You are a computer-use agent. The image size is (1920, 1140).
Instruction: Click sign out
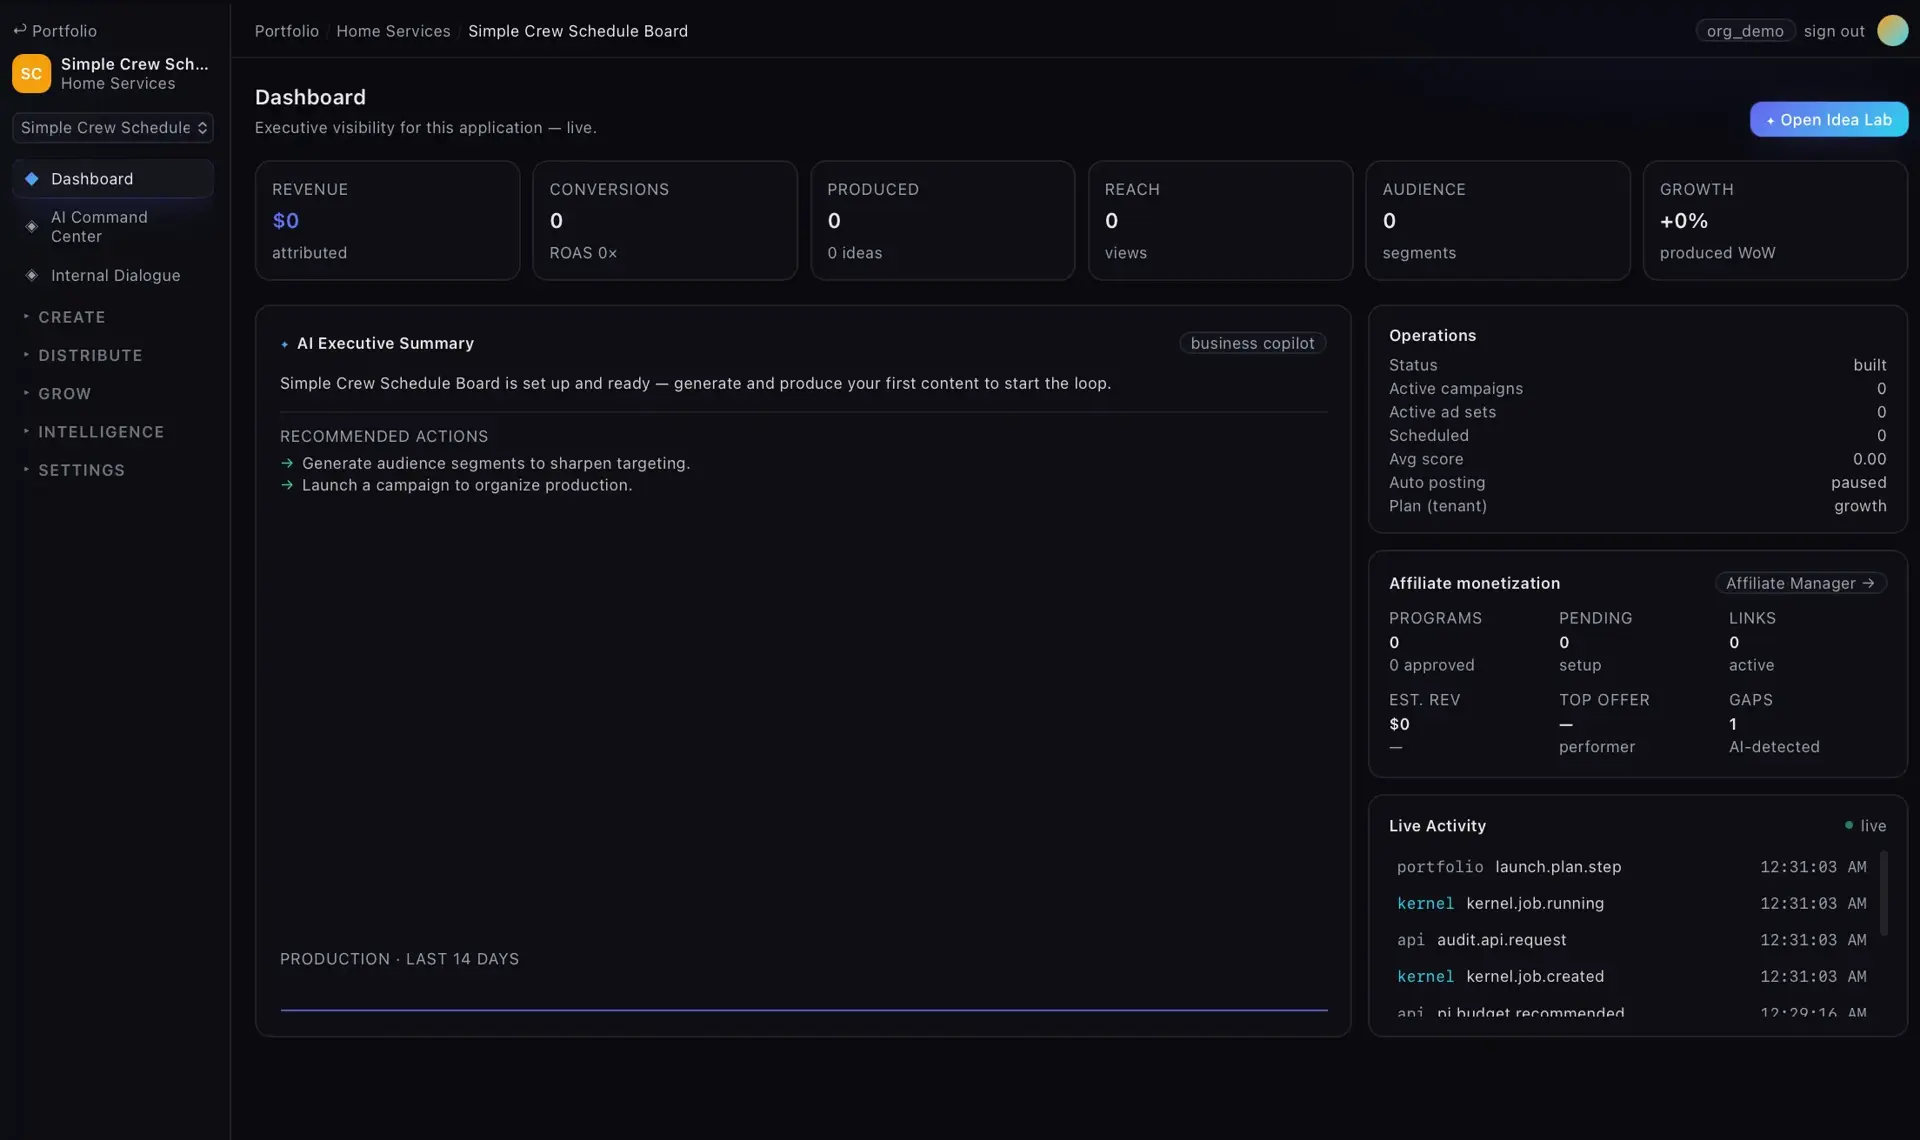(x=1834, y=31)
